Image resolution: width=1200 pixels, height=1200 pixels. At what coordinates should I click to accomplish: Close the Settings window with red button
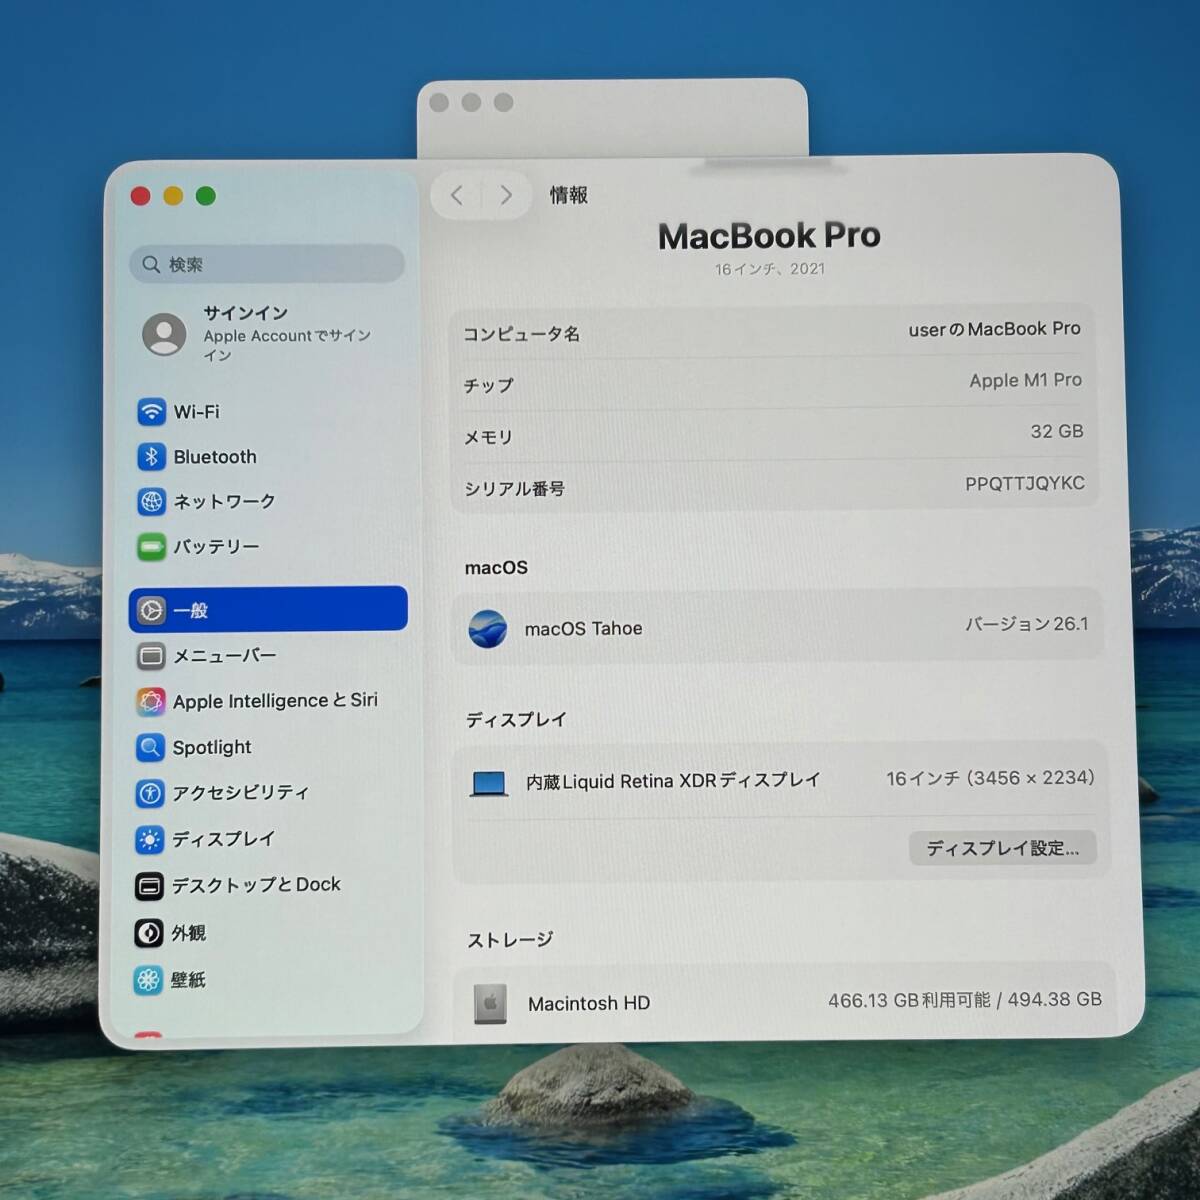click(140, 196)
